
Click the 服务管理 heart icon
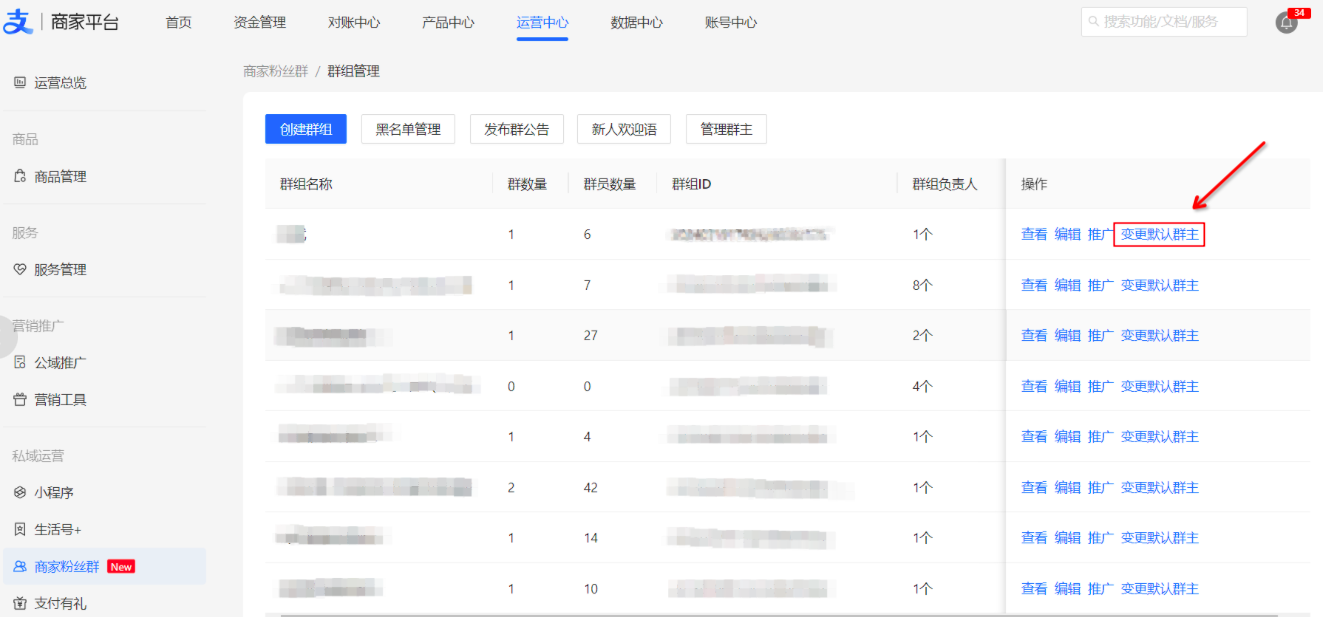[20, 269]
